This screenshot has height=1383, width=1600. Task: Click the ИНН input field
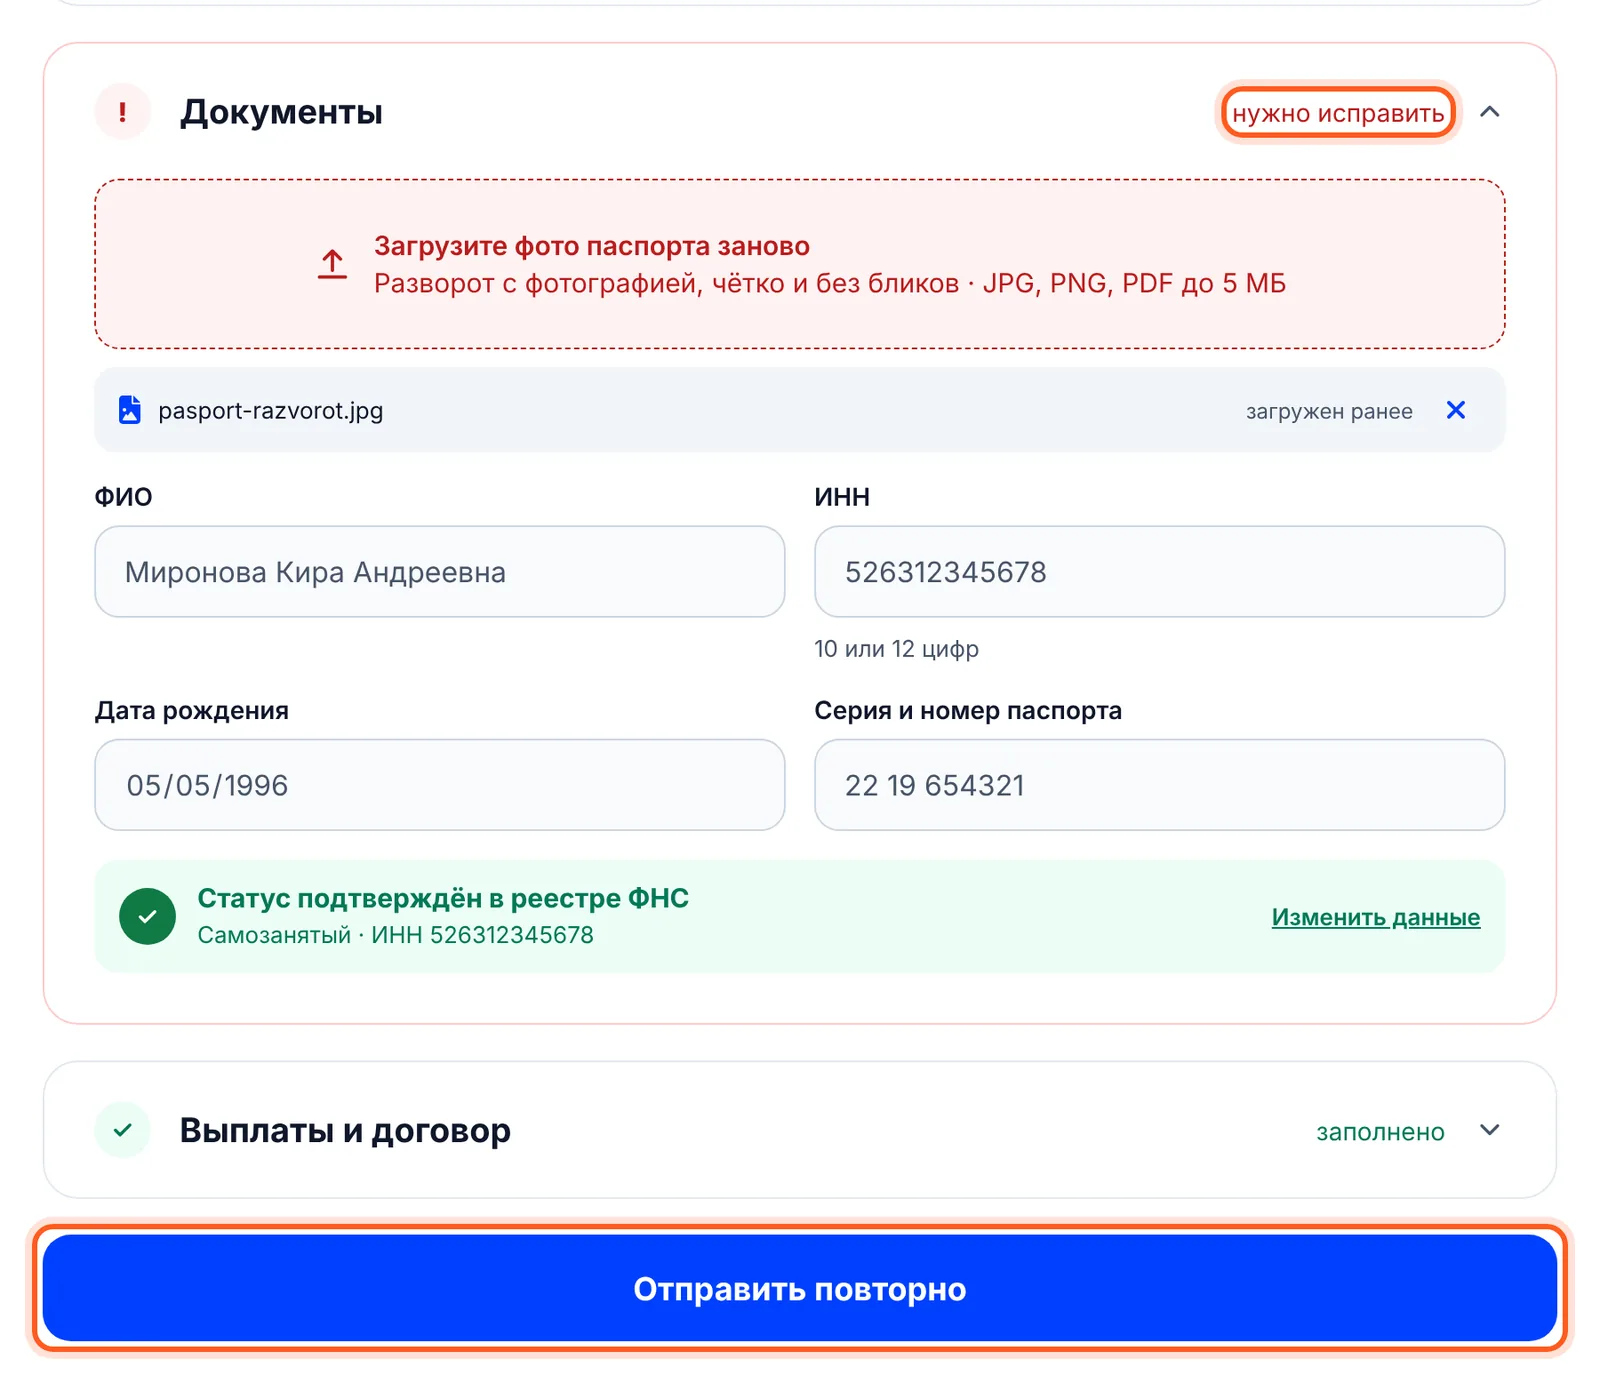pyautogui.click(x=1160, y=572)
